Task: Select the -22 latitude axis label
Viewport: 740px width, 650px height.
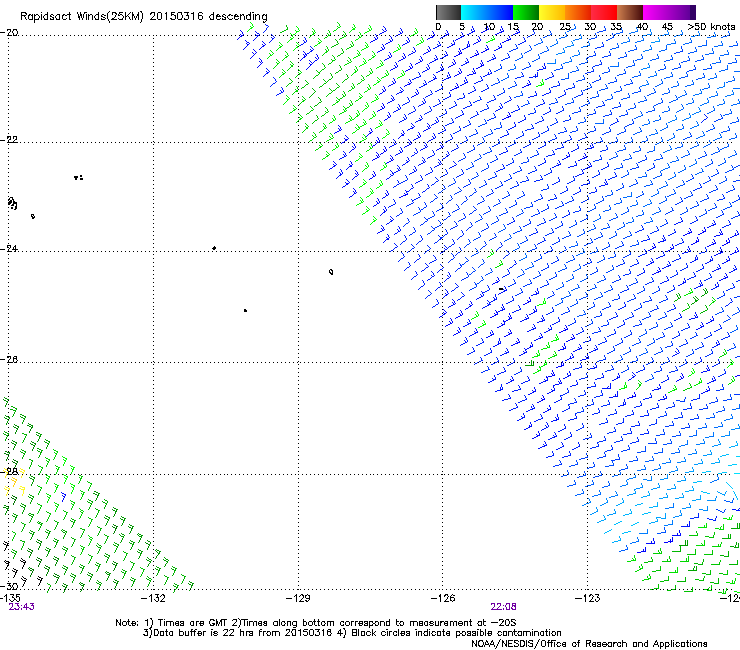Action: point(9,140)
